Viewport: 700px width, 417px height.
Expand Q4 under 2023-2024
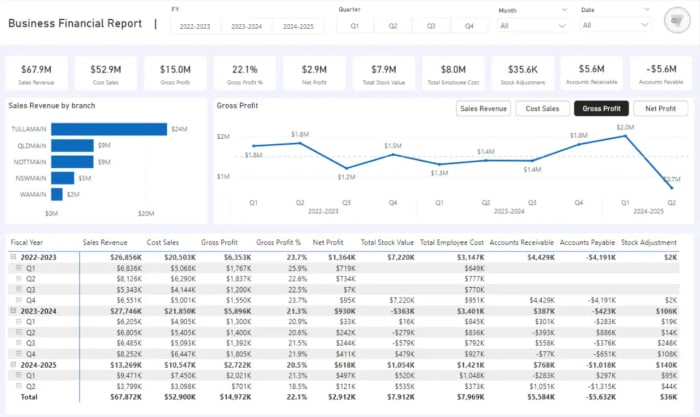tap(19, 354)
